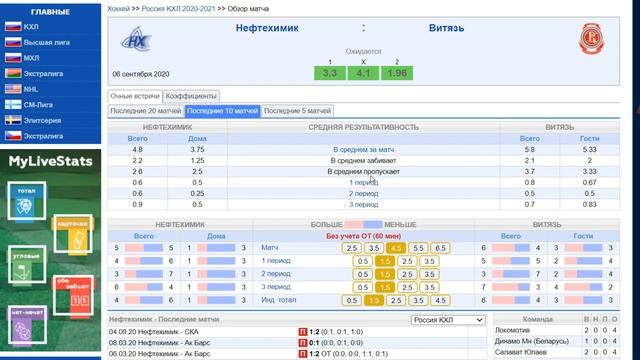The width and height of the screenshot is (640, 360).
Task: Click the USA flag beside NHL
Action: (x=13, y=89)
